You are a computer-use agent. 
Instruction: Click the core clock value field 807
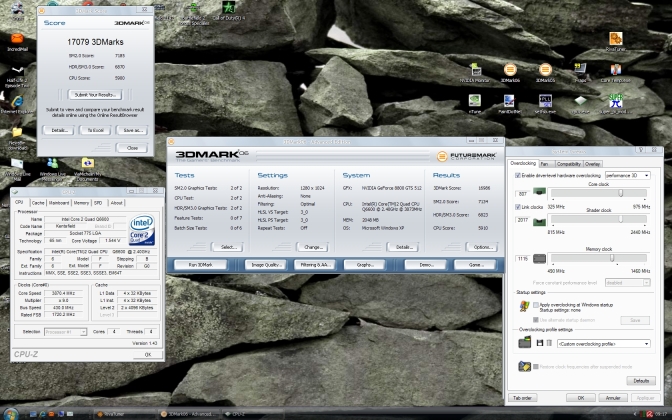522,194
